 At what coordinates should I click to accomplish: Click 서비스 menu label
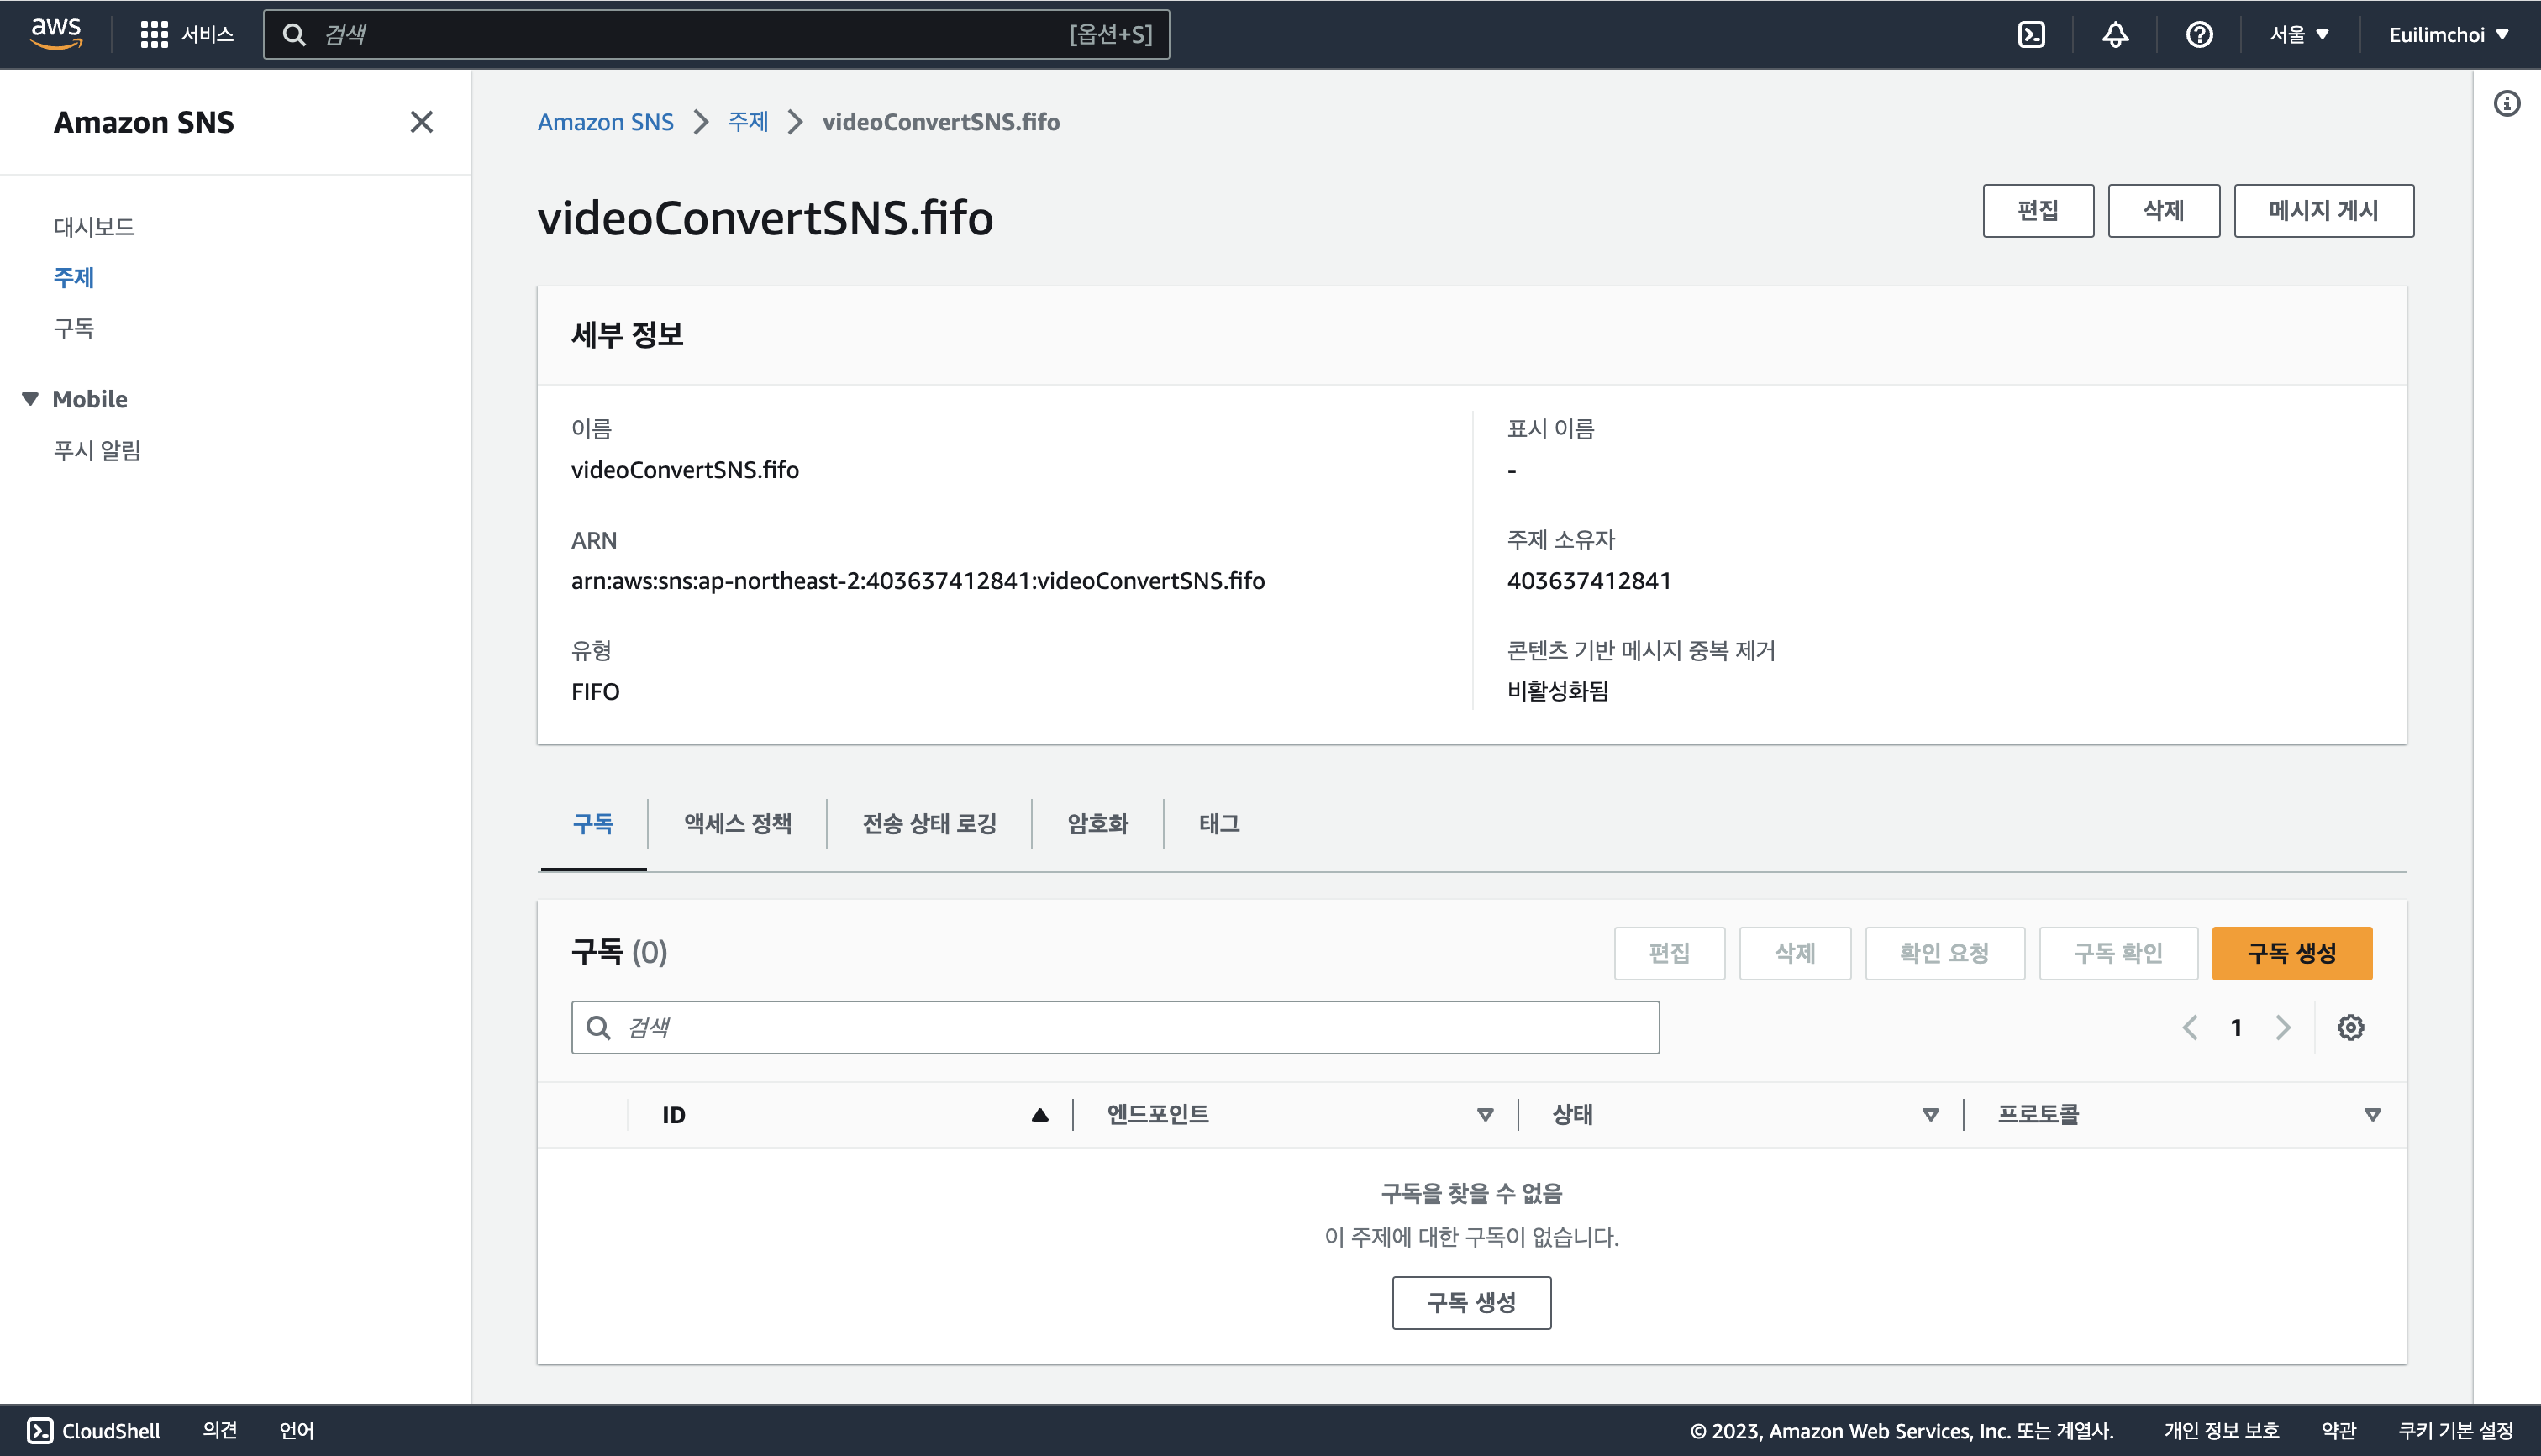point(207,34)
